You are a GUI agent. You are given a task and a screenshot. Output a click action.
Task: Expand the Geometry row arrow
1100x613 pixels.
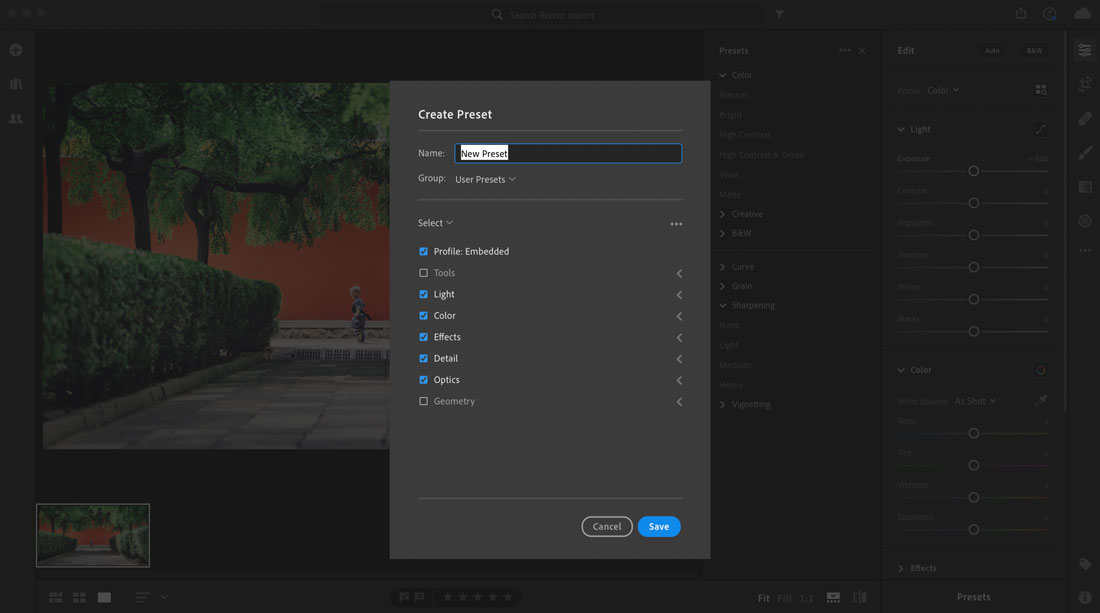coord(679,402)
